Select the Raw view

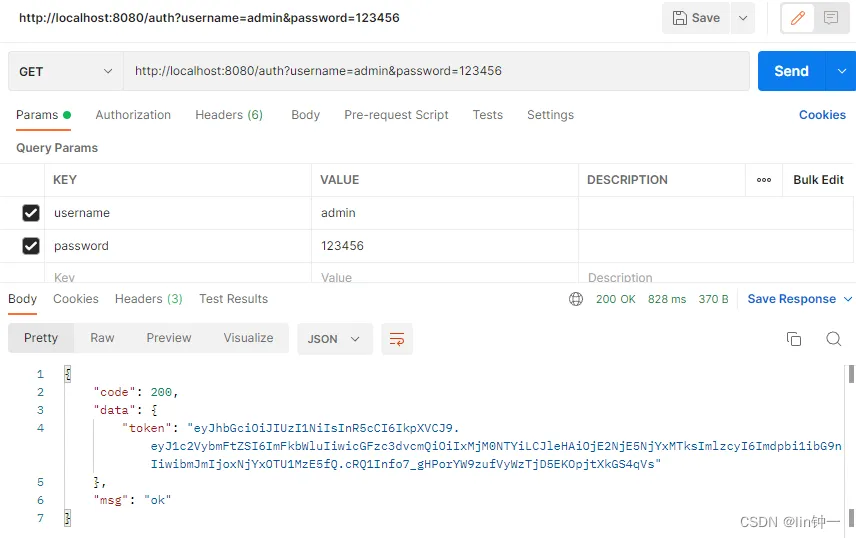coord(102,338)
